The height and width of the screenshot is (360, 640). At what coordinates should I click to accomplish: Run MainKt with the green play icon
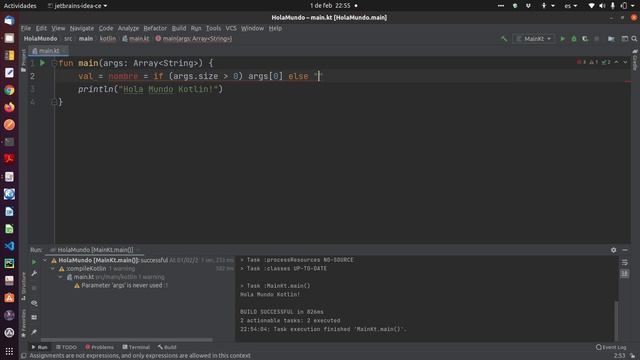tap(562, 39)
